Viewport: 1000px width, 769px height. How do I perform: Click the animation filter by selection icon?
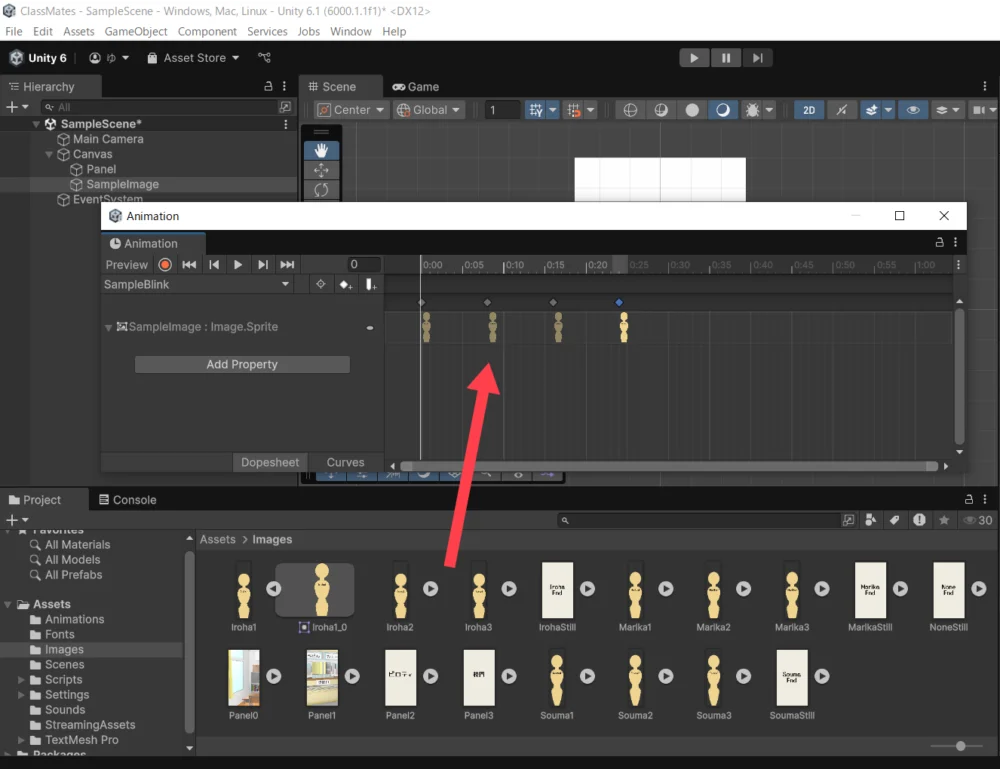(x=321, y=285)
